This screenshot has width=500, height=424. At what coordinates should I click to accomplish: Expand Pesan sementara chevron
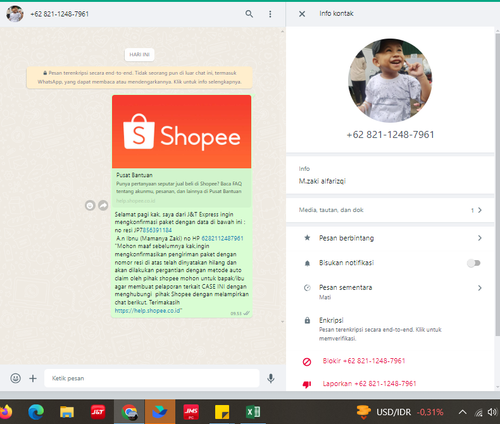point(480,288)
